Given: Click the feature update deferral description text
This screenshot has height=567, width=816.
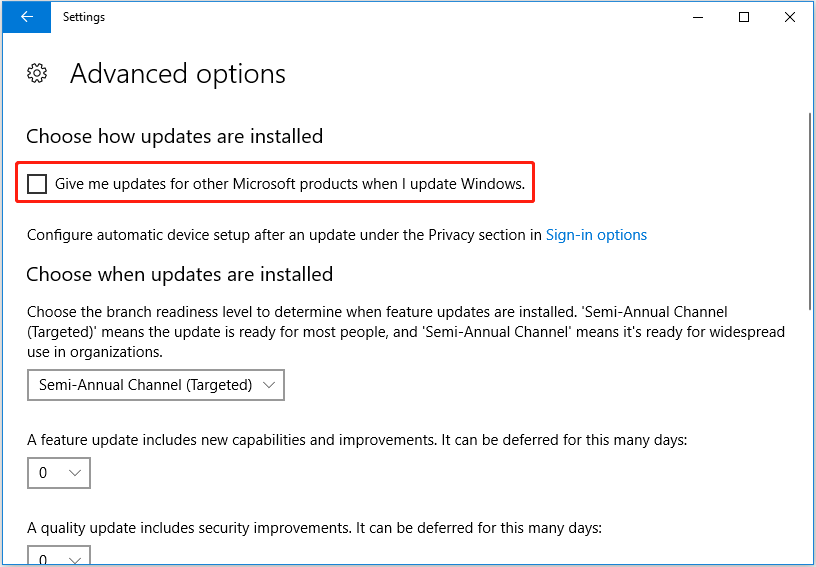Looking at the screenshot, I should pos(357,440).
